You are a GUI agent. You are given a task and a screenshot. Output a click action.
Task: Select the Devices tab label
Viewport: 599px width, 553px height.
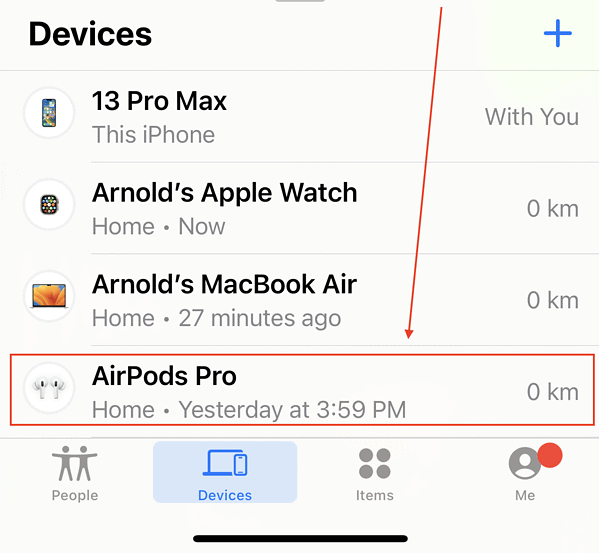pyautogui.click(x=225, y=495)
